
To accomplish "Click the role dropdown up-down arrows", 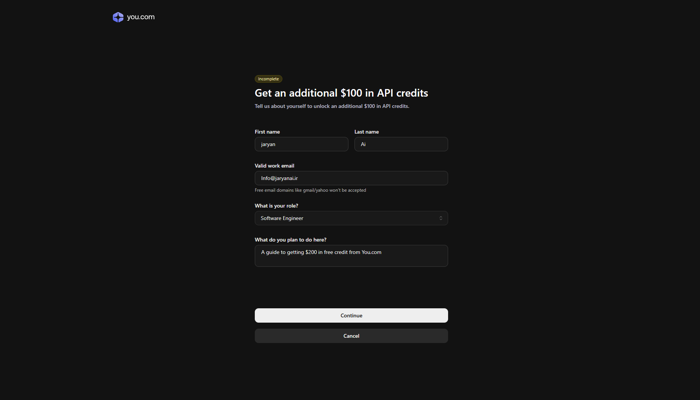I will (441, 218).
